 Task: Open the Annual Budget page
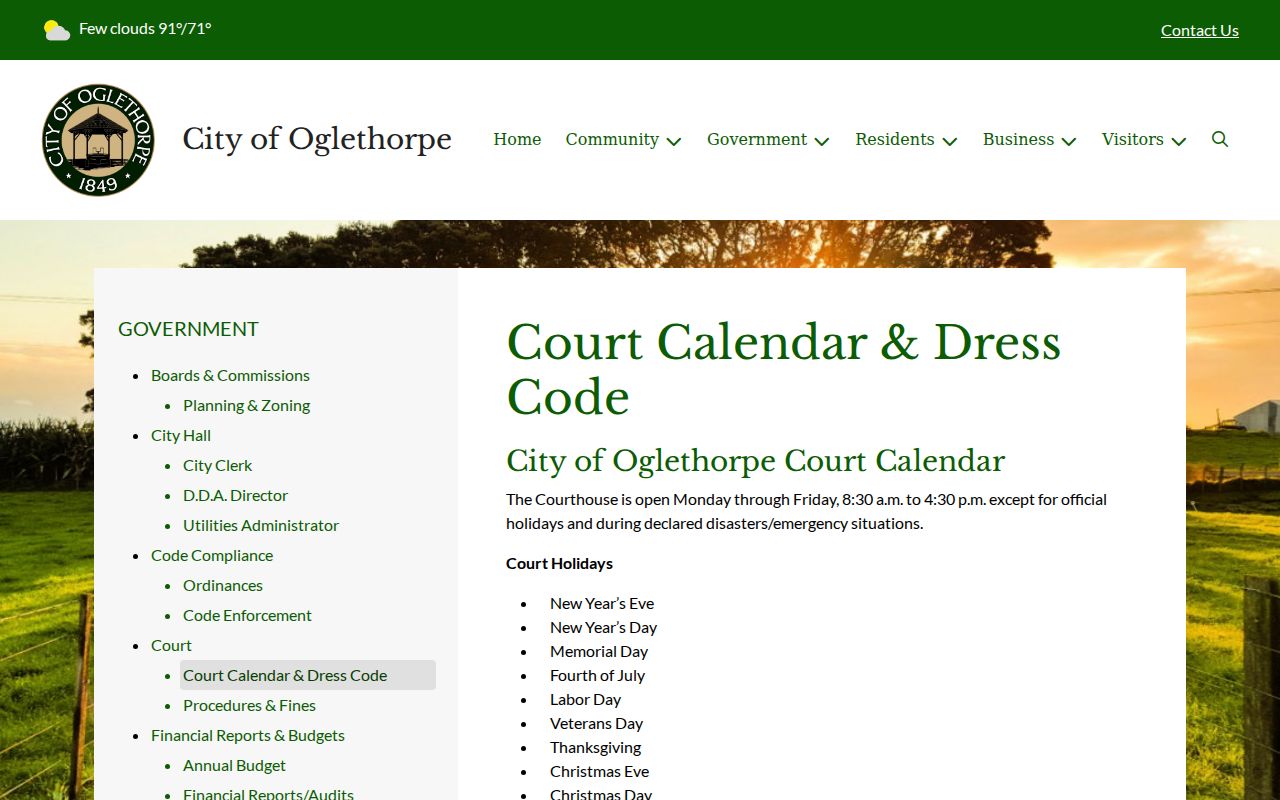pos(234,765)
